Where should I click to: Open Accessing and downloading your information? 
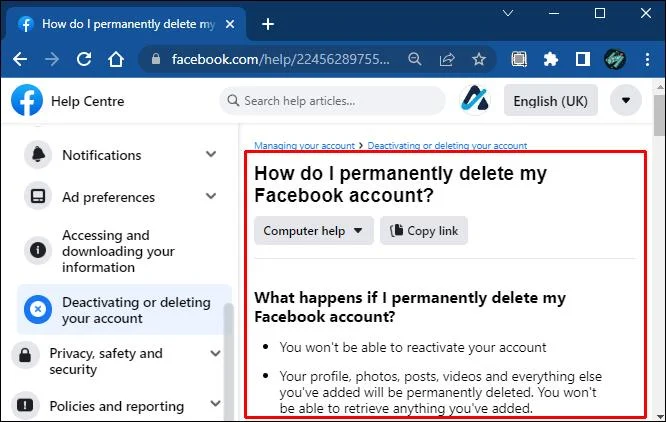(x=119, y=251)
